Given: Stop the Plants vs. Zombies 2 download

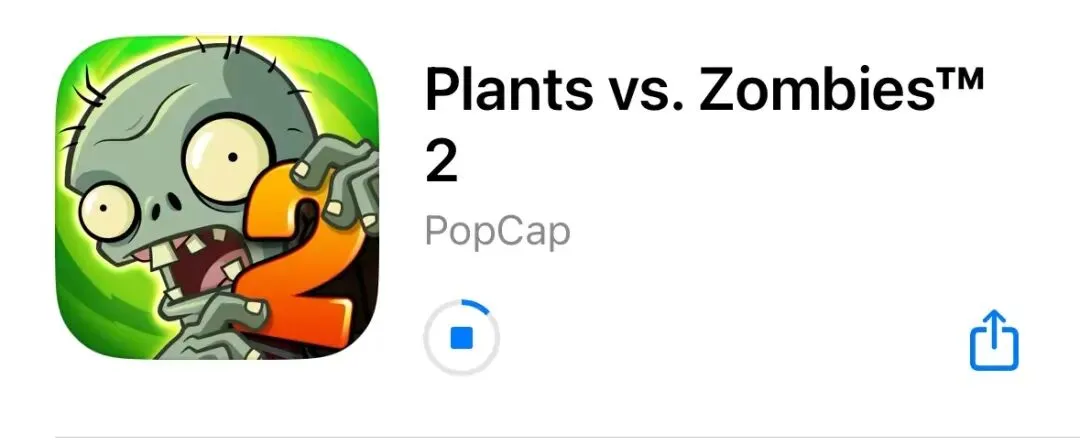Looking at the screenshot, I should (x=461, y=338).
